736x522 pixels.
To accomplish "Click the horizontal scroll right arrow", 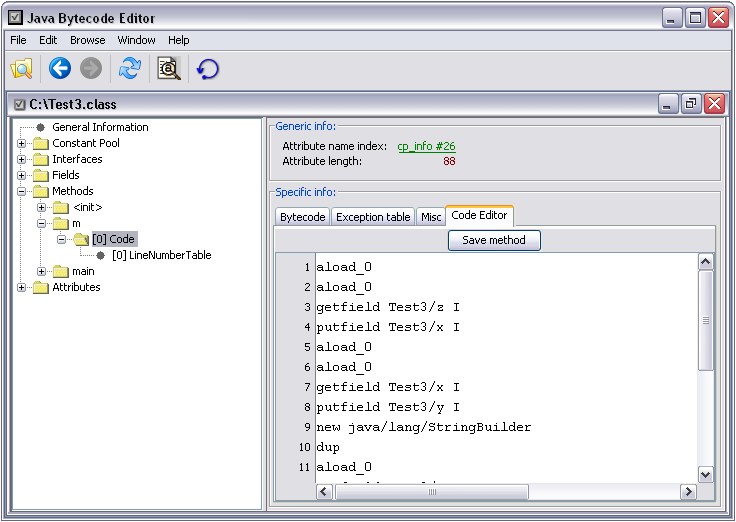I will click(688, 492).
